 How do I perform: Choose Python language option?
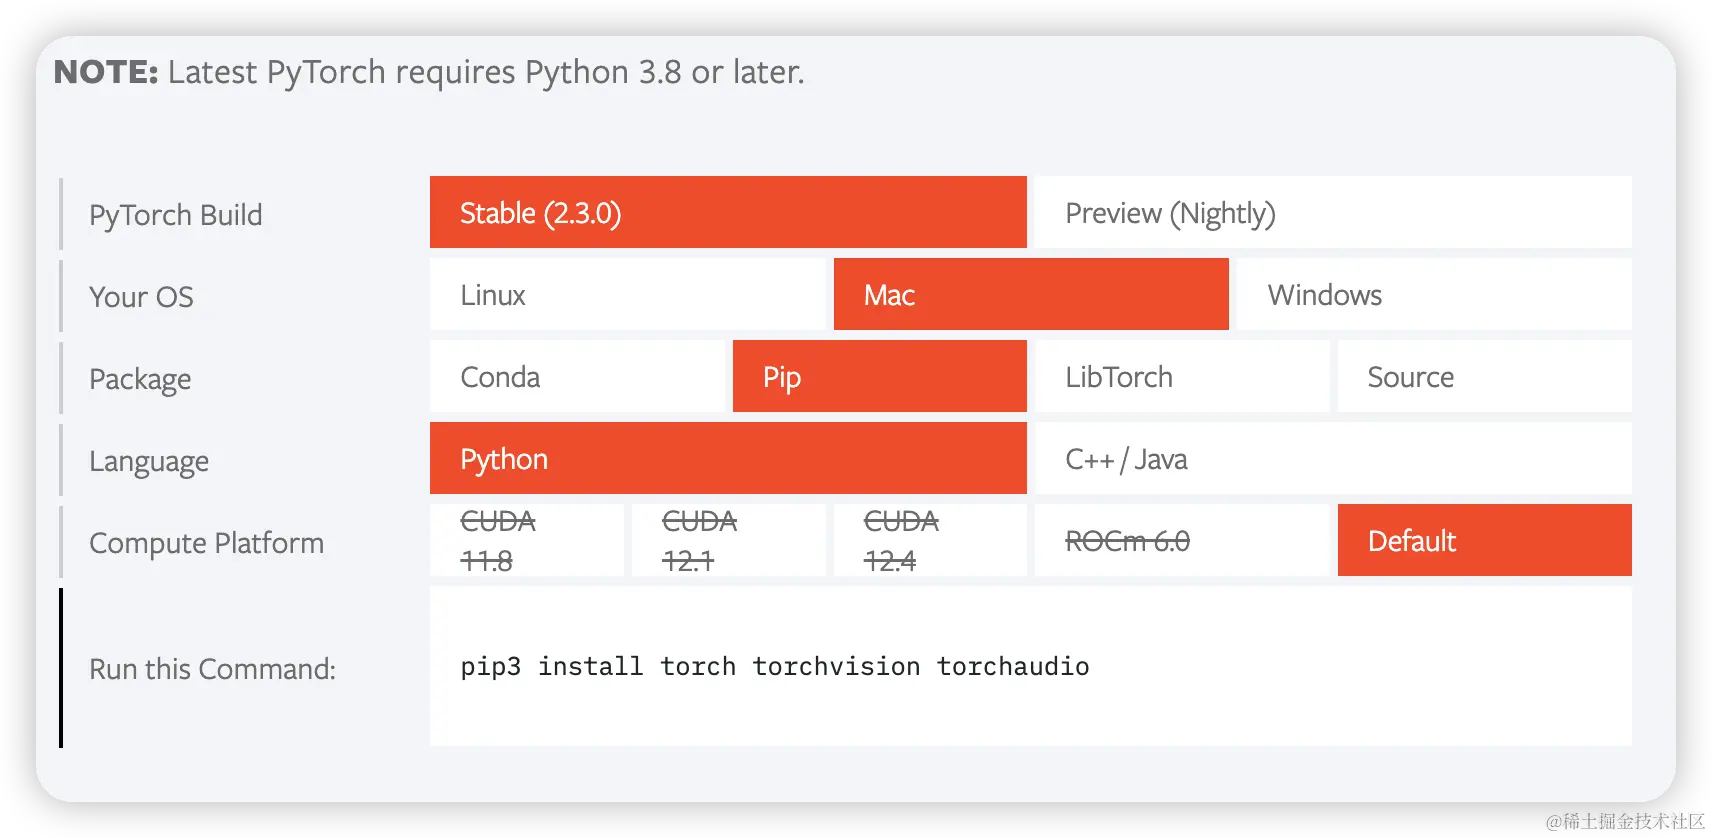pyautogui.click(x=728, y=458)
